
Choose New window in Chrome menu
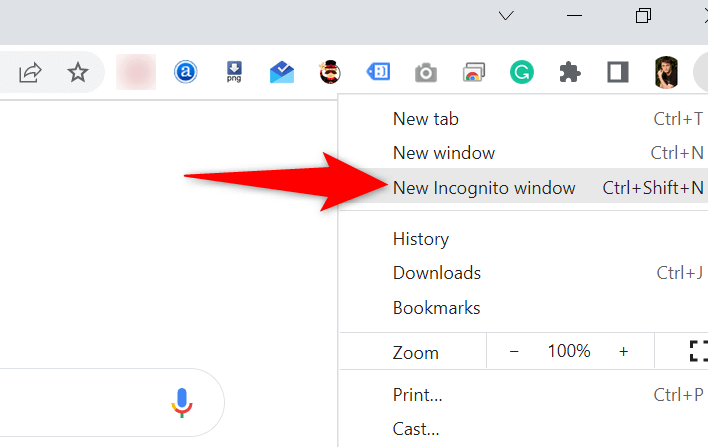click(x=443, y=153)
